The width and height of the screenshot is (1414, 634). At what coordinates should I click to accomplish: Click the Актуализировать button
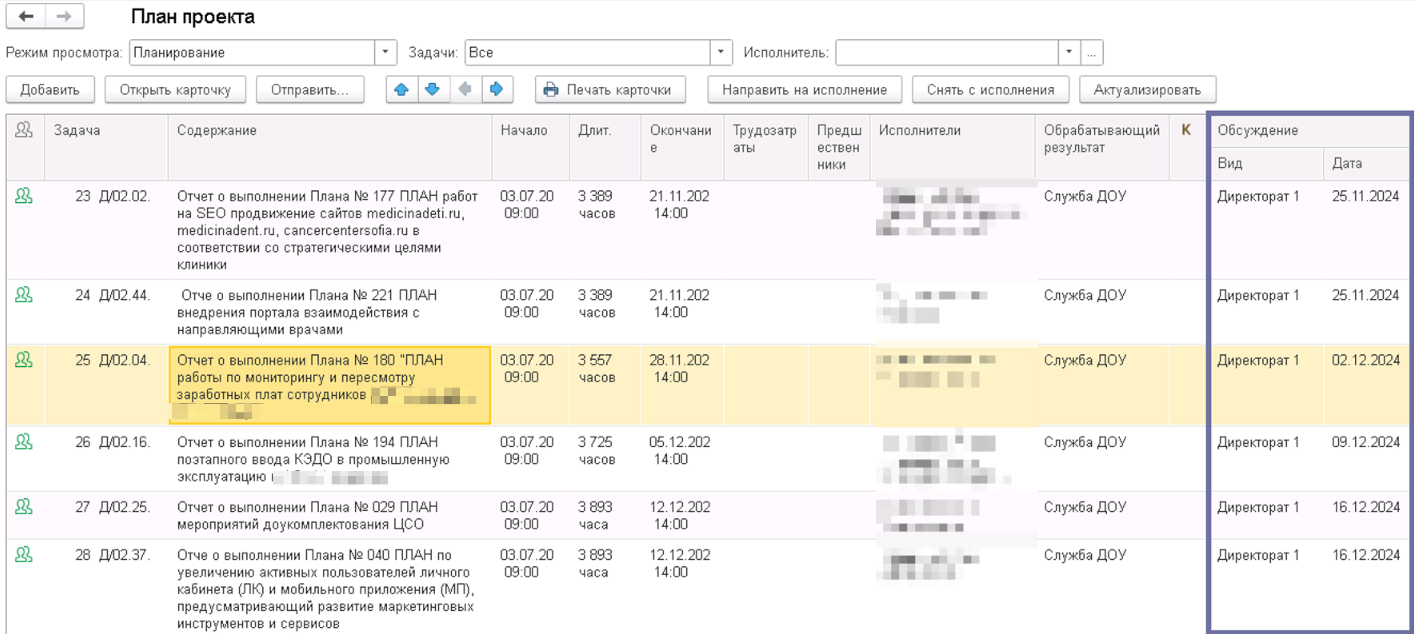(1147, 89)
